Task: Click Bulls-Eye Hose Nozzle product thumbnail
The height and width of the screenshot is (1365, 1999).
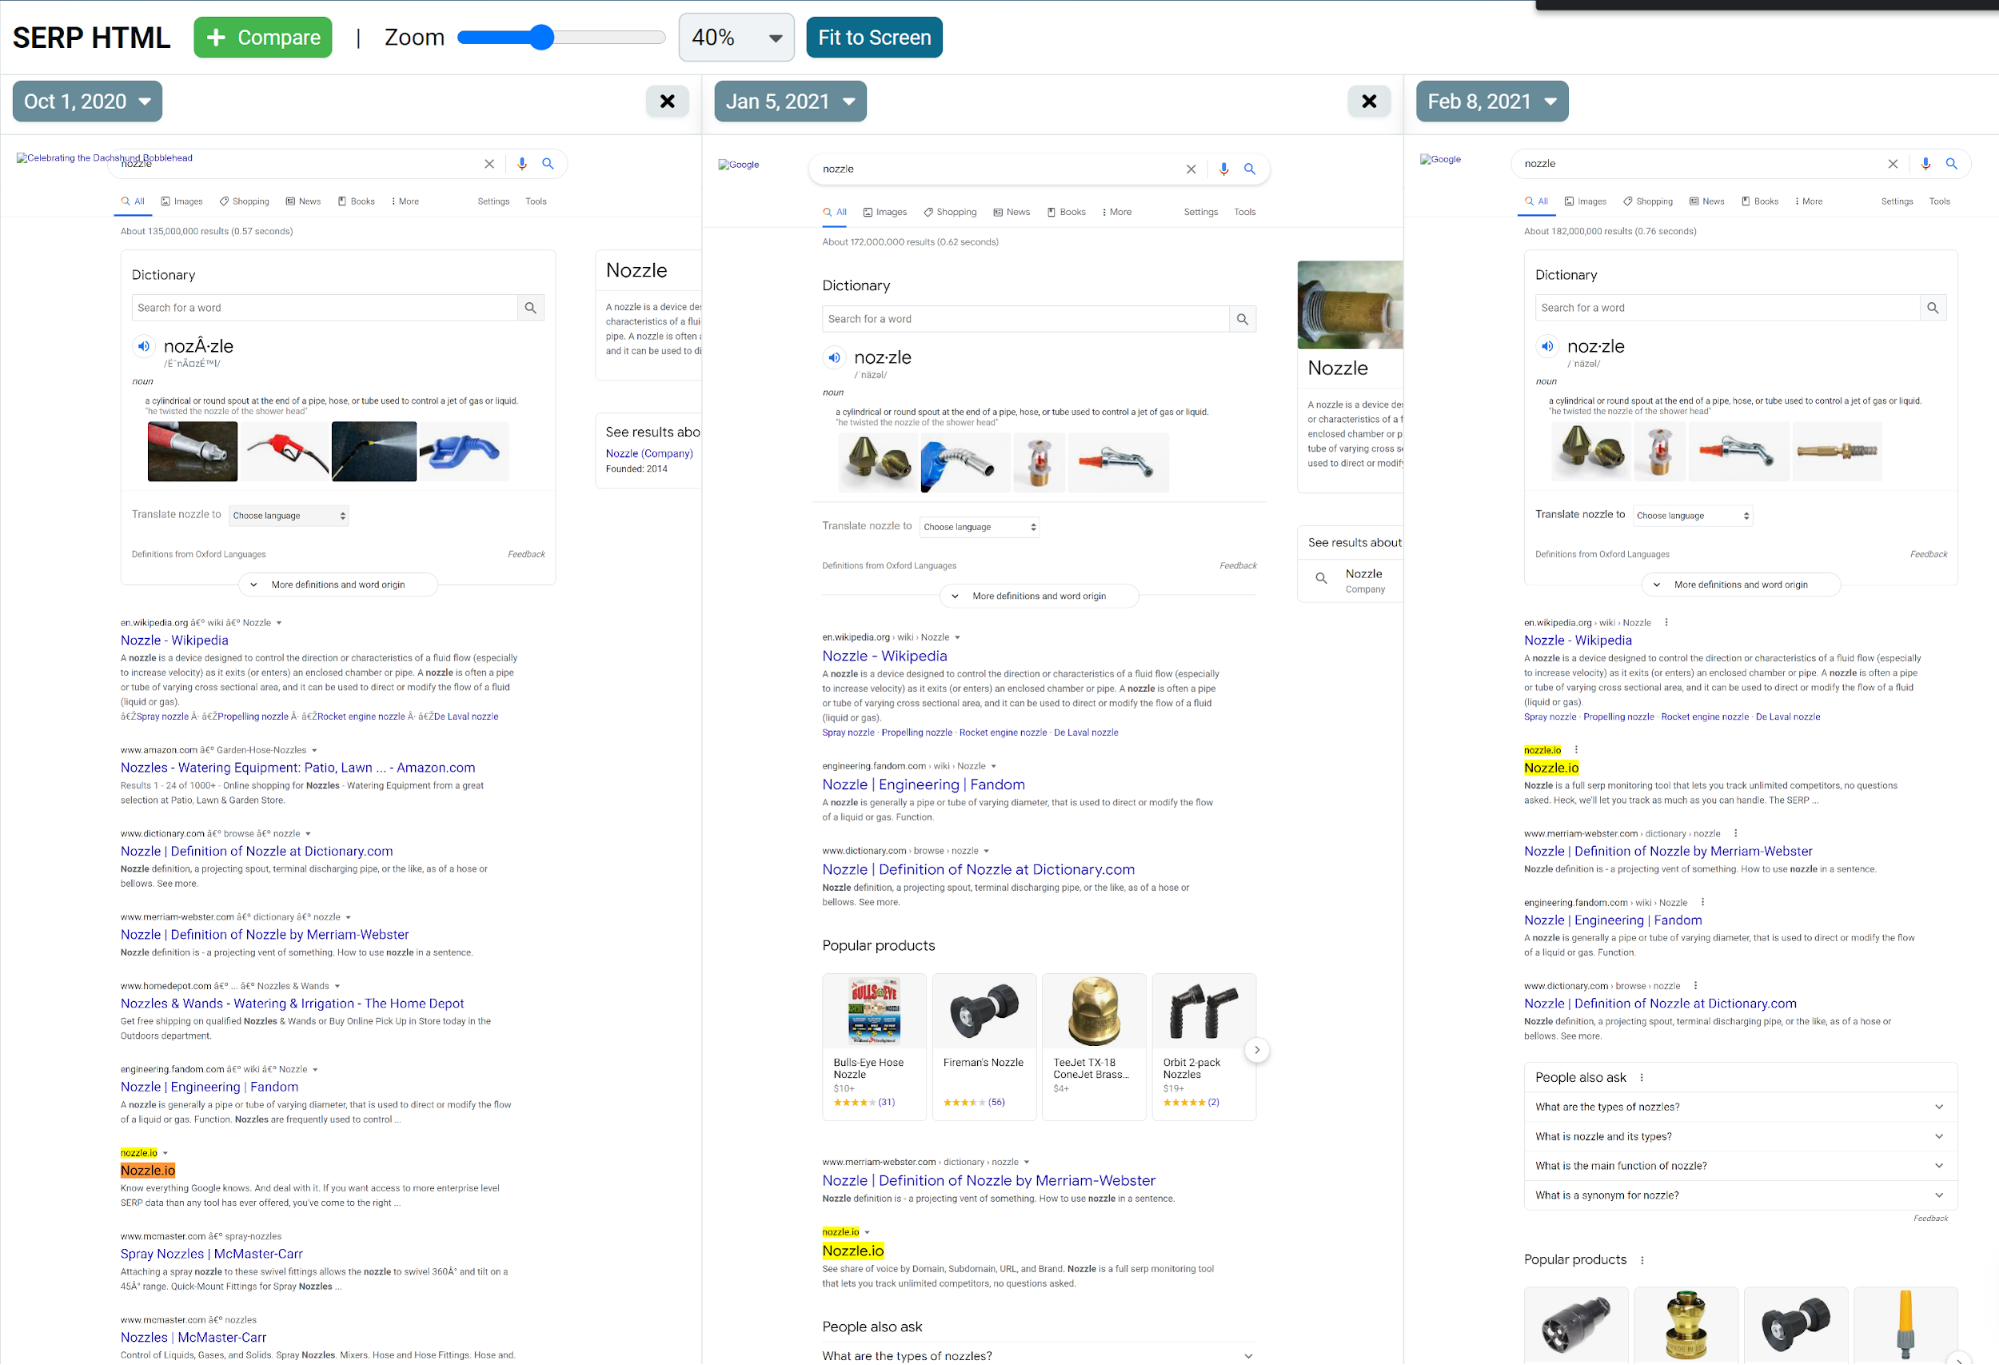Action: point(874,1012)
